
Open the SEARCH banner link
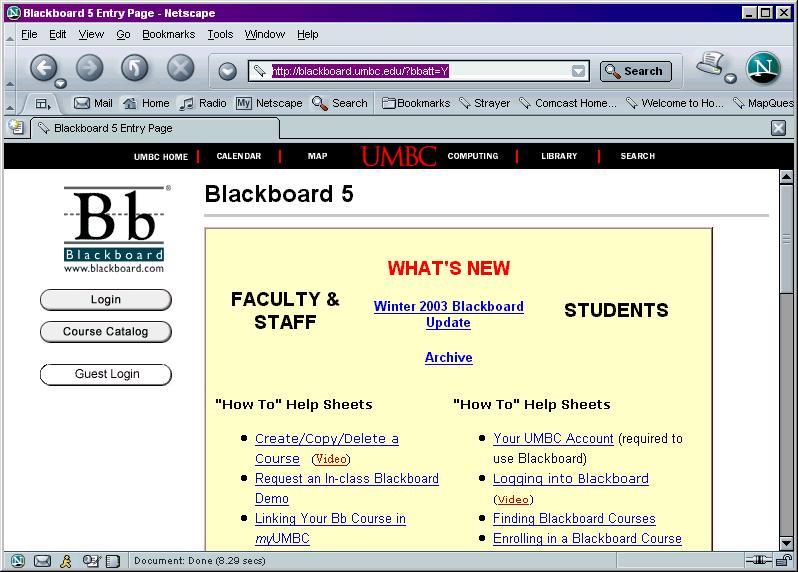[638, 156]
